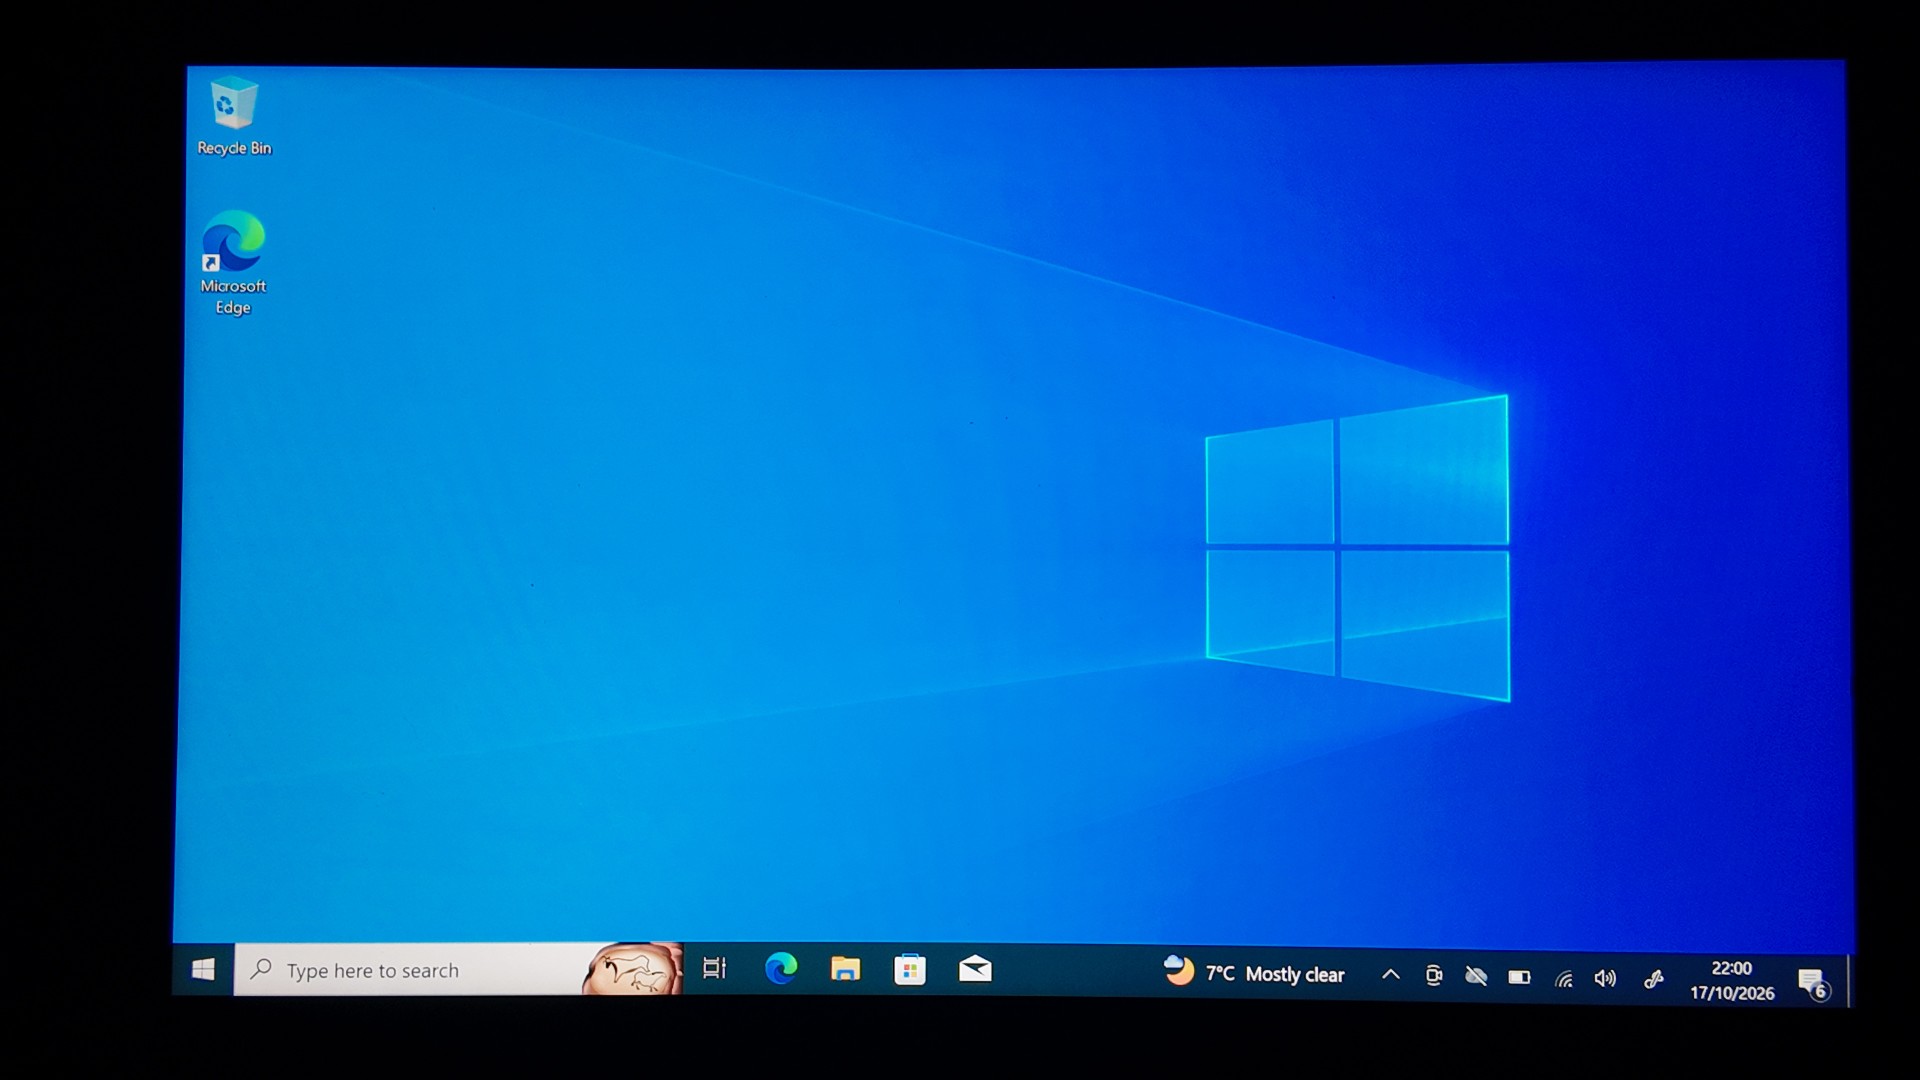Open Microsoft Store from the taskbar
This screenshot has height=1080, width=1920.
pos(910,970)
